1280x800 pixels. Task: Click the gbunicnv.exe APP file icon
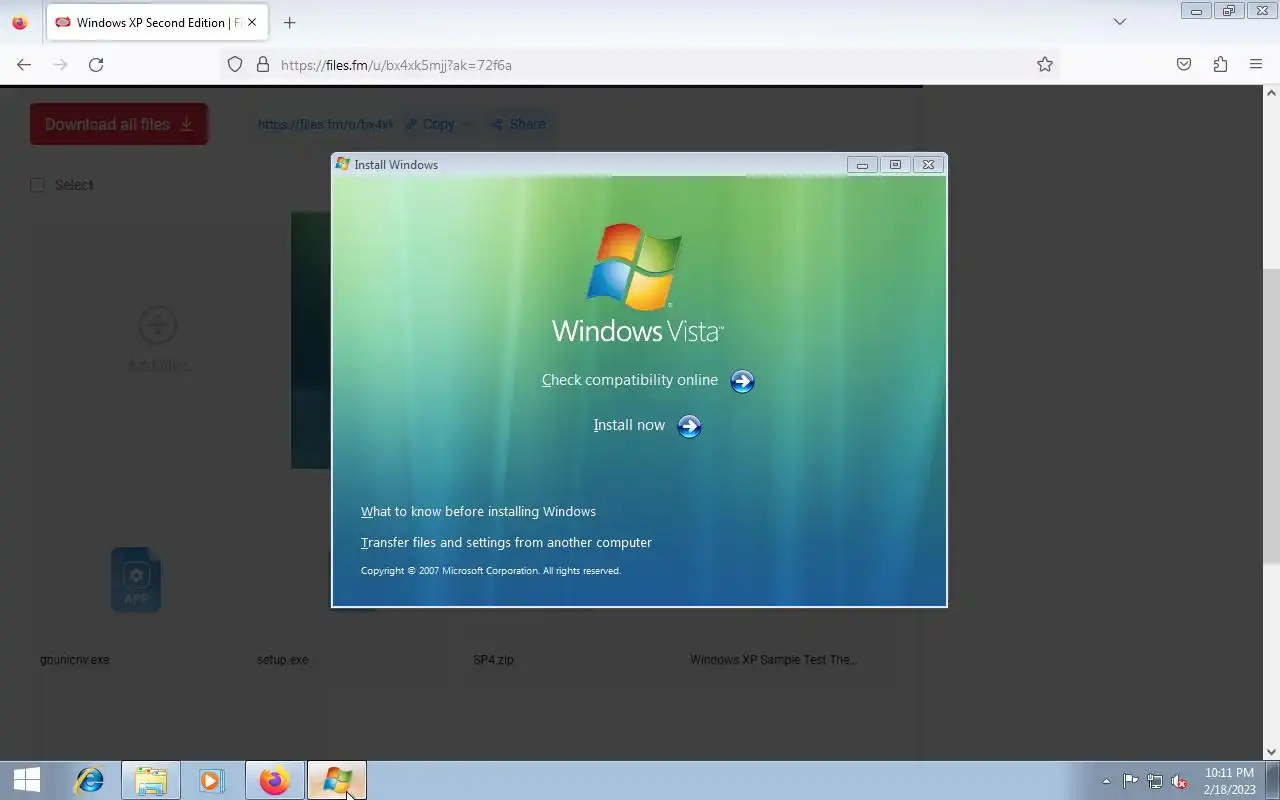pyautogui.click(x=136, y=579)
